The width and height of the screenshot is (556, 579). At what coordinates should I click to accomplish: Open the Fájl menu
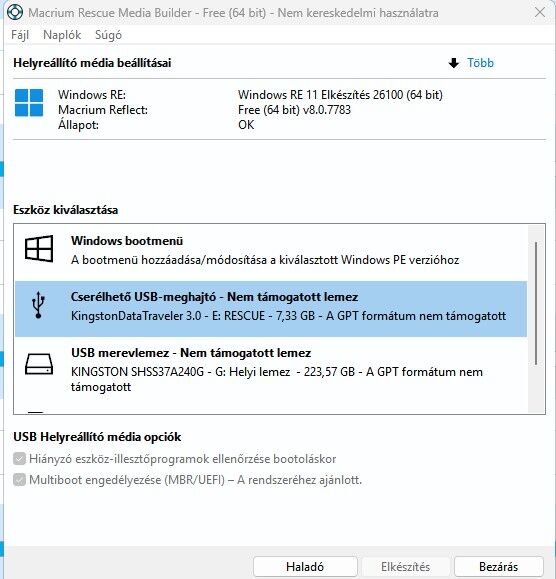pyautogui.click(x=20, y=35)
